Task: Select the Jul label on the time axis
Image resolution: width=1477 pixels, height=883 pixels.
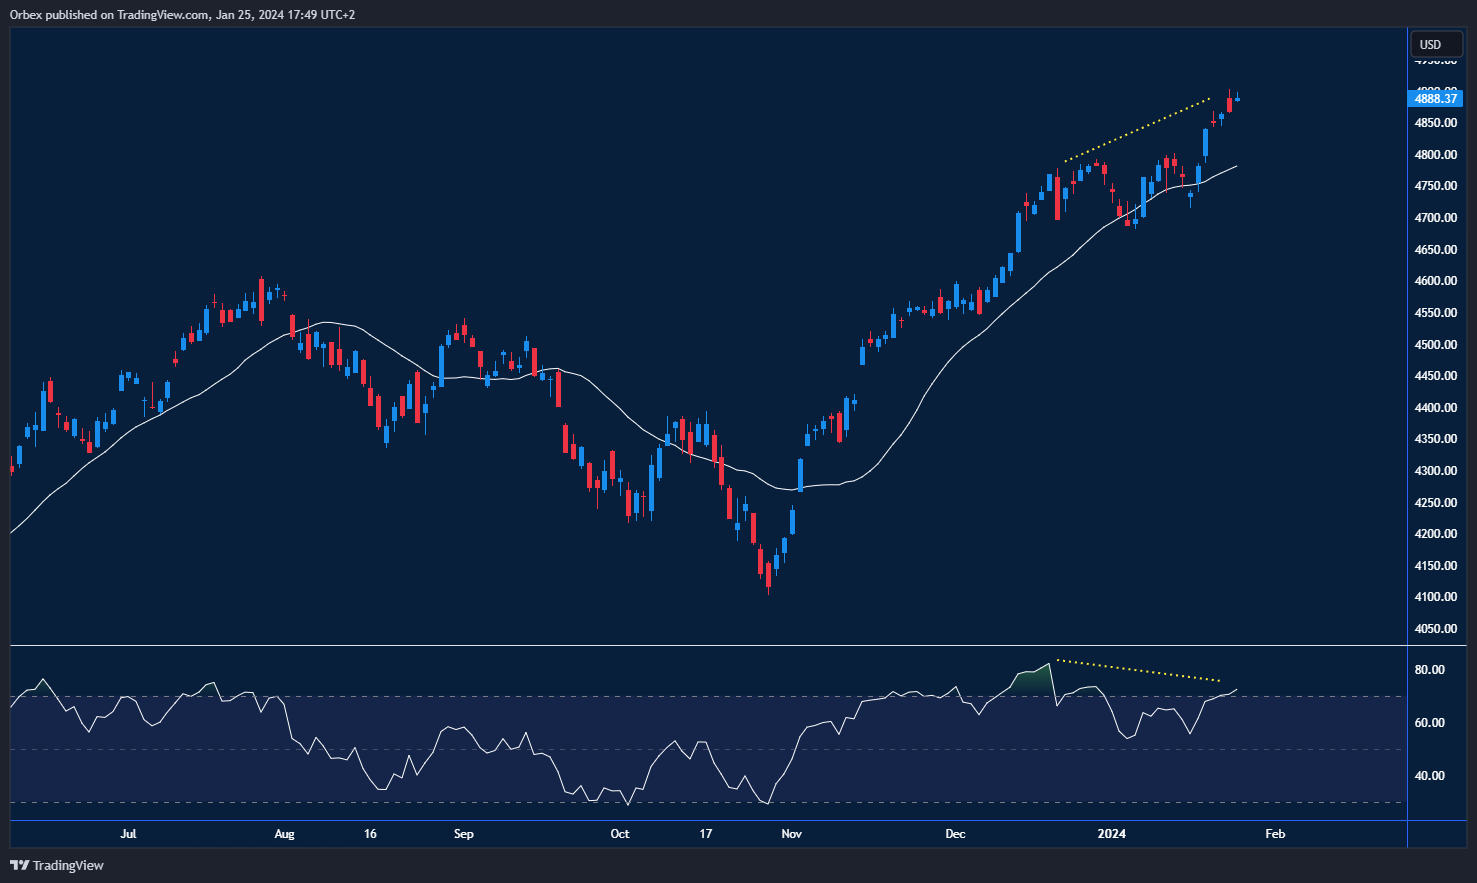Action: tap(128, 833)
